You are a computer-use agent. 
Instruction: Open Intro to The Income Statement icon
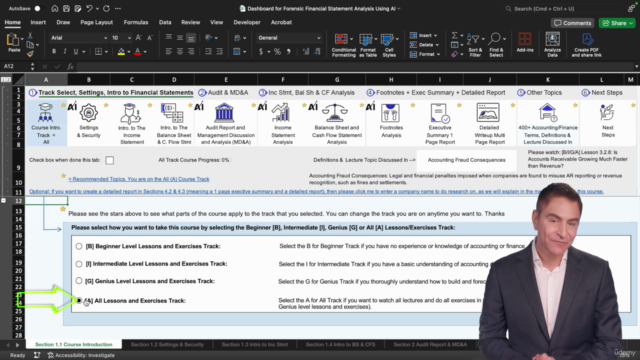[x=131, y=114]
